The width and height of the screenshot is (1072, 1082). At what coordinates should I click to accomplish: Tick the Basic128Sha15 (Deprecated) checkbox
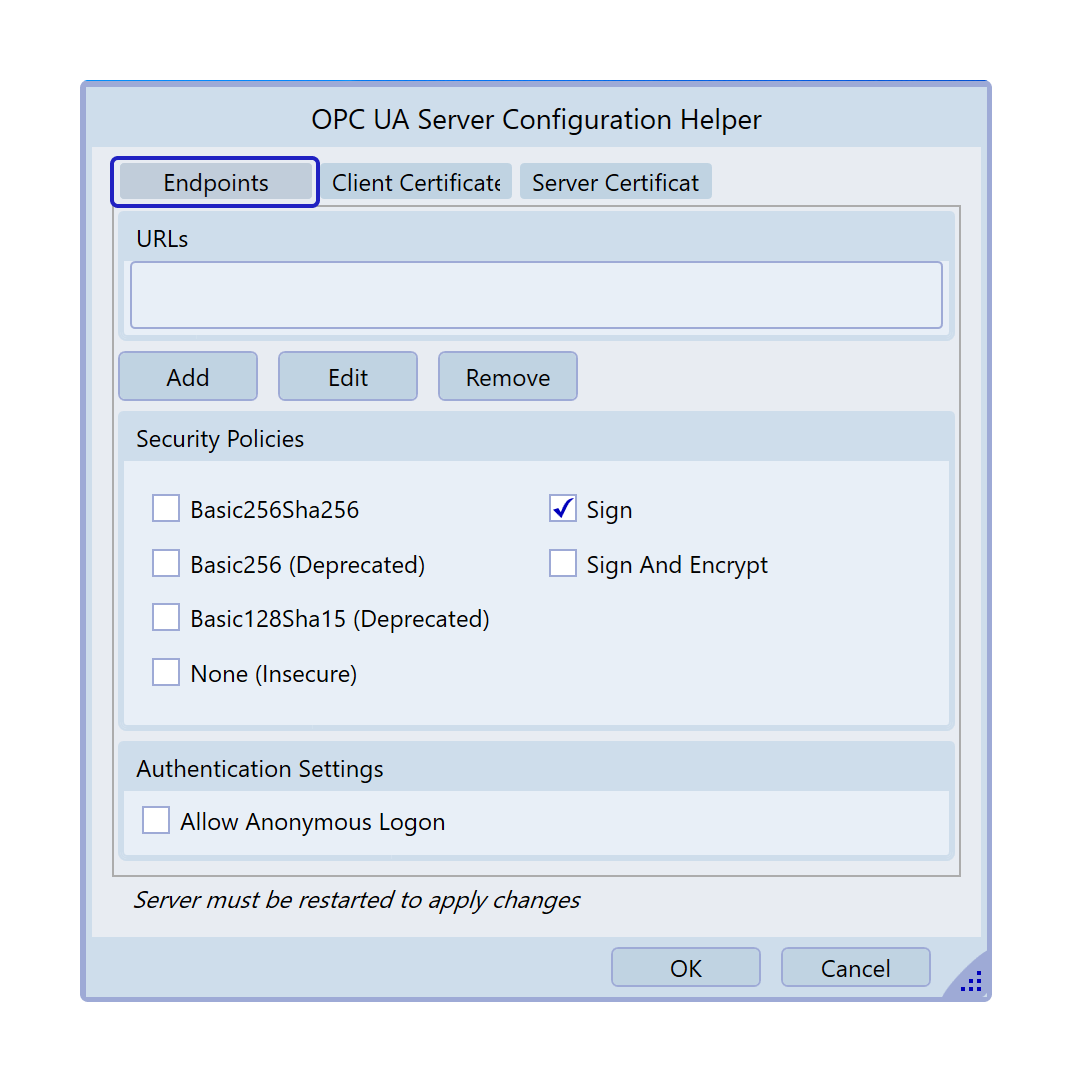click(x=166, y=618)
